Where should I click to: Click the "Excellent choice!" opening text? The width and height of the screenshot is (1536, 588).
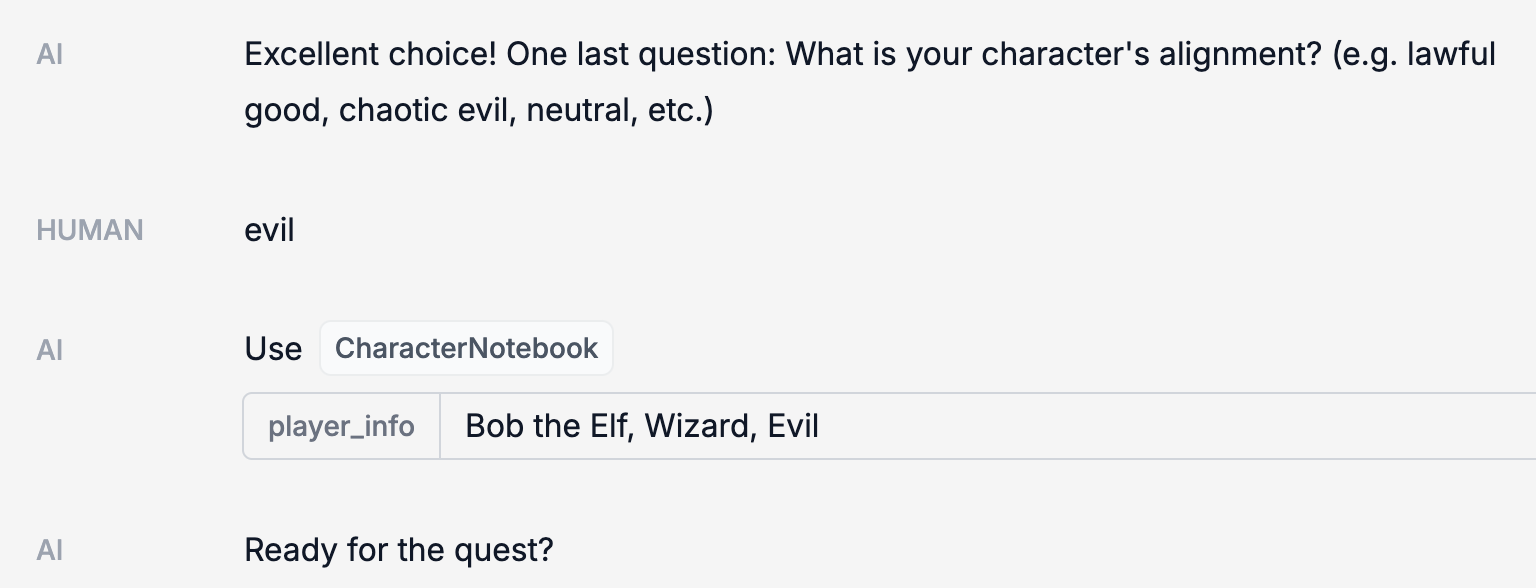(x=370, y=54)
